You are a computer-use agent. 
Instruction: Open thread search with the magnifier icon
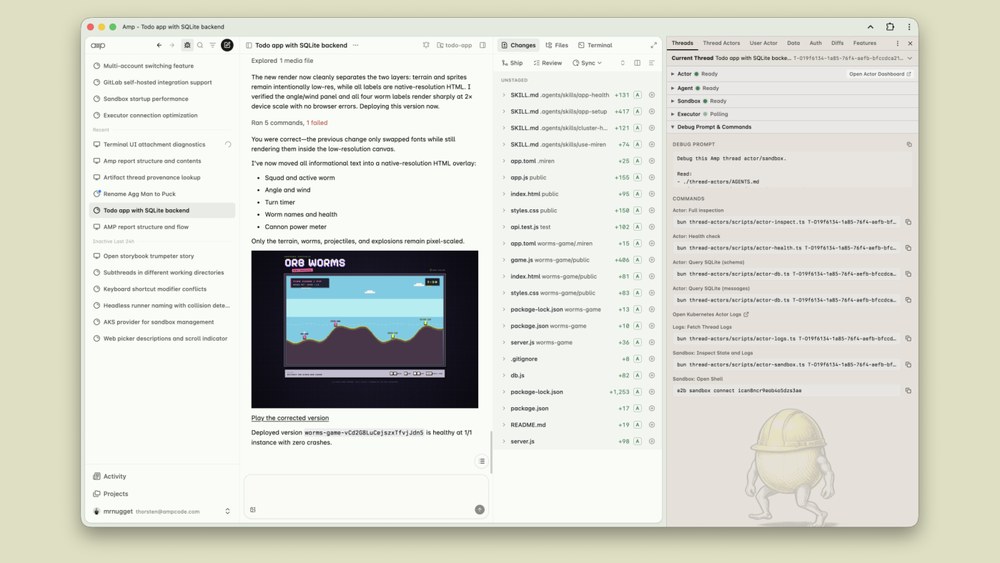[x=200, y=45]
